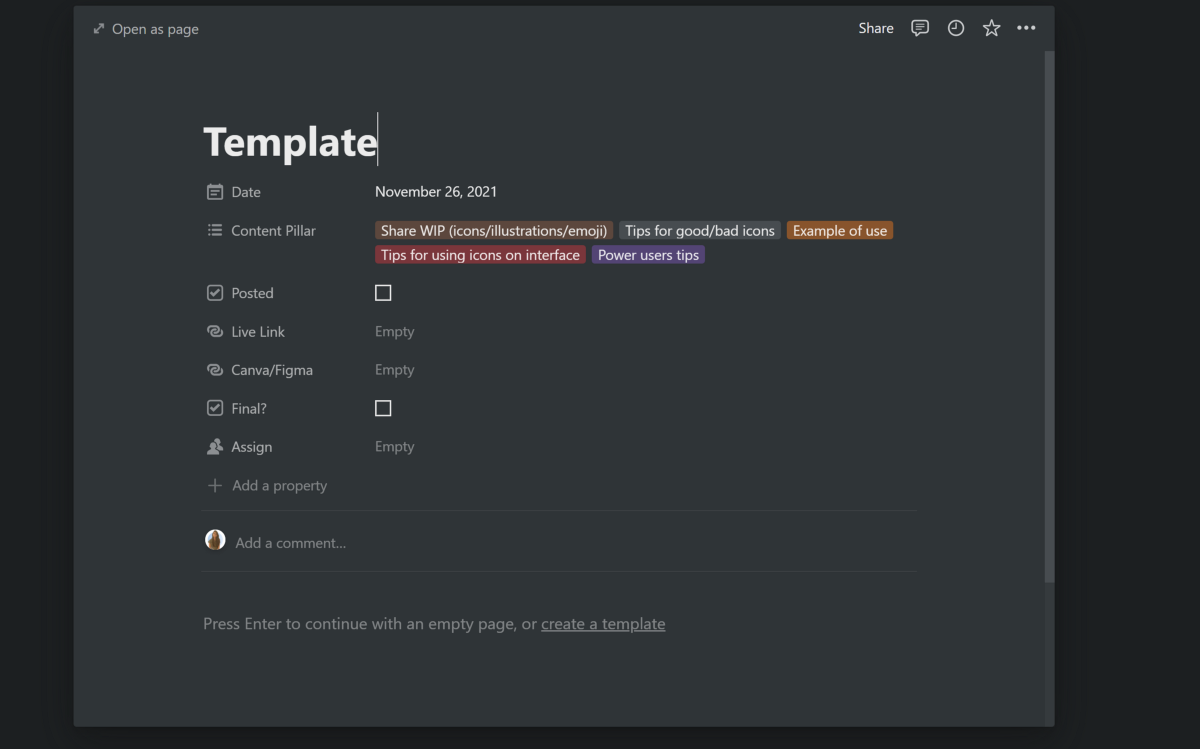Check the Final? checkbox
This screenshot has height=749, width=1200.
point(383,407)
